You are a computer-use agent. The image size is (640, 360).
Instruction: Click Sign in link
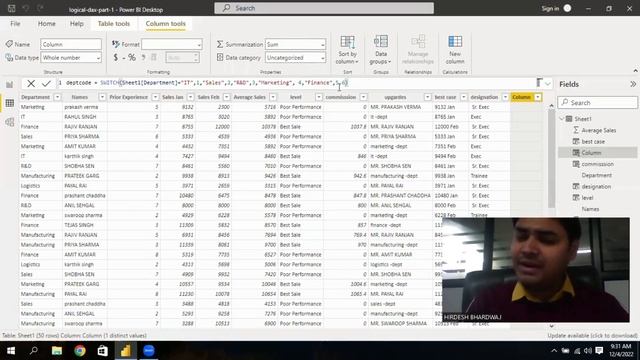click(x=550, y=9)
